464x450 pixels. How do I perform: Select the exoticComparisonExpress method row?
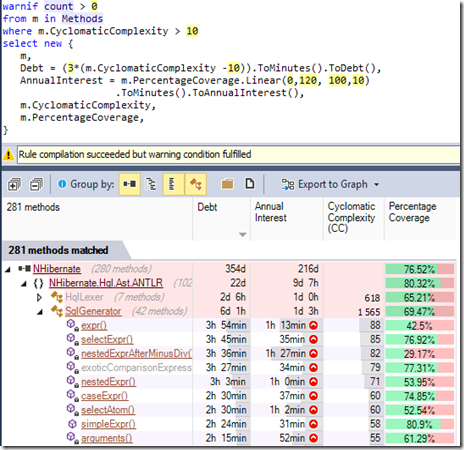(x=137, y=367)
